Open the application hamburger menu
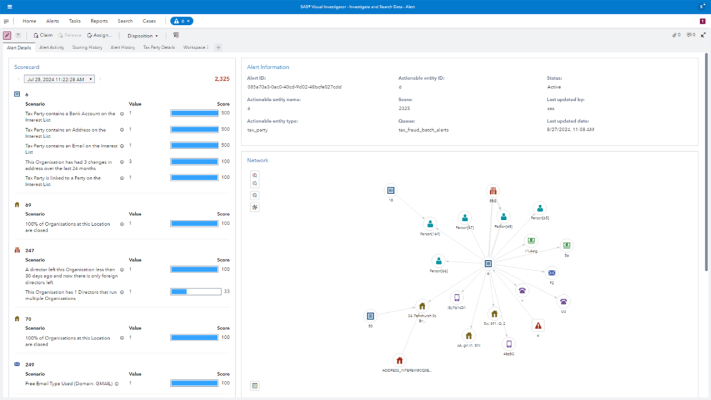Viewport: 711px width, 400px height. 6,21
